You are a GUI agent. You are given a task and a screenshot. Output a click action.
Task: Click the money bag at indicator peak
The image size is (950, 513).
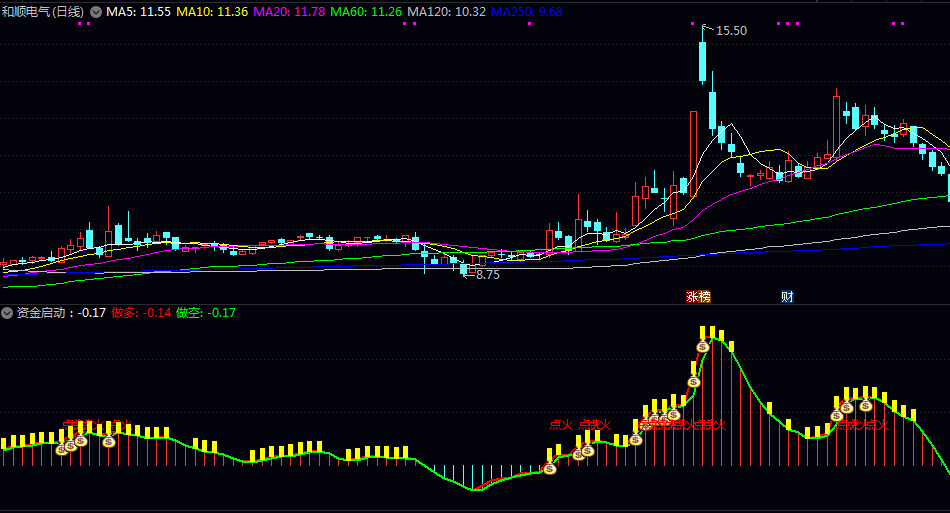pyautogui.click(x=703, y=346)
